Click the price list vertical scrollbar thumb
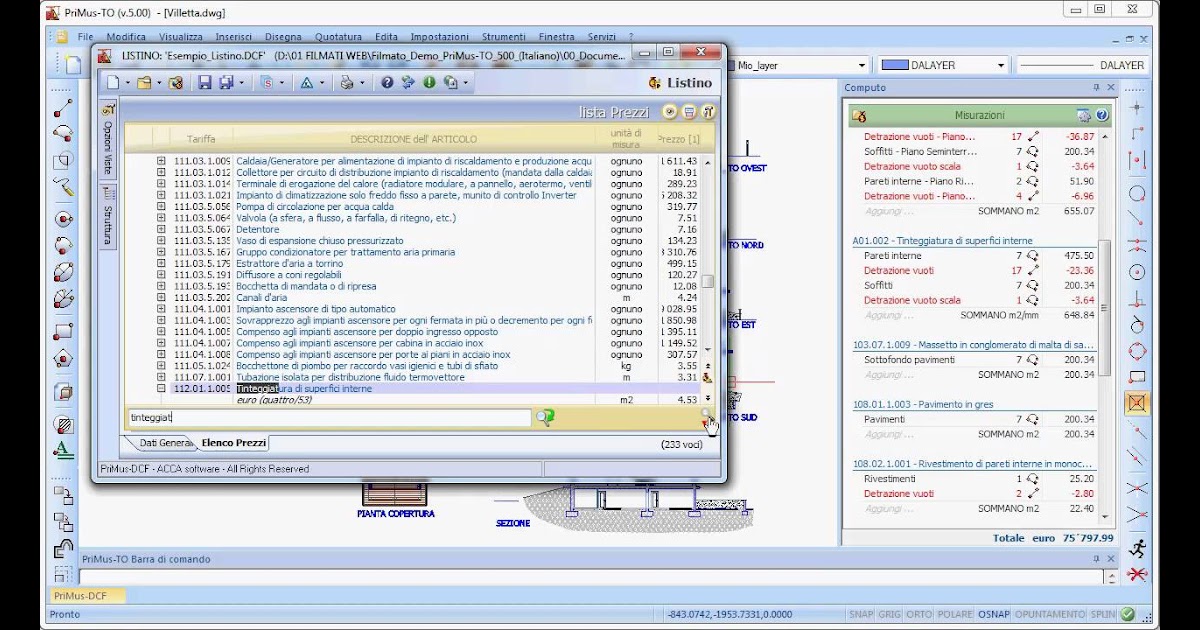This screenshot has height=630, width=1200. pyautogui.click(x=707, y=282)
